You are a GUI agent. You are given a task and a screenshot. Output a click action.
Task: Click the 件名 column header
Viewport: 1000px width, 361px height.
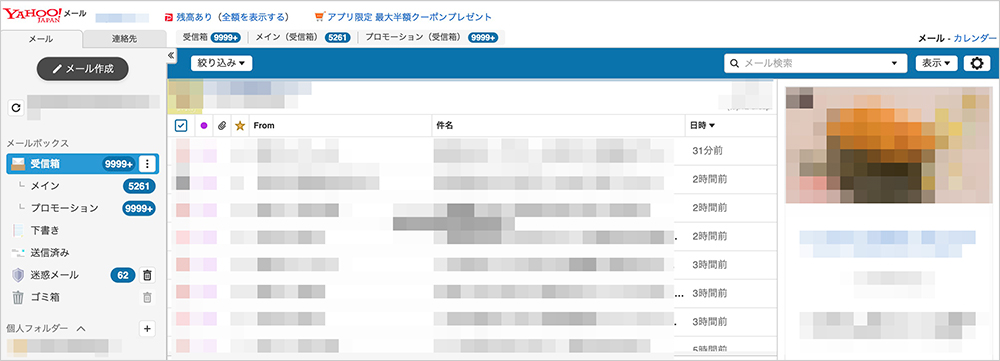point(445,126)
